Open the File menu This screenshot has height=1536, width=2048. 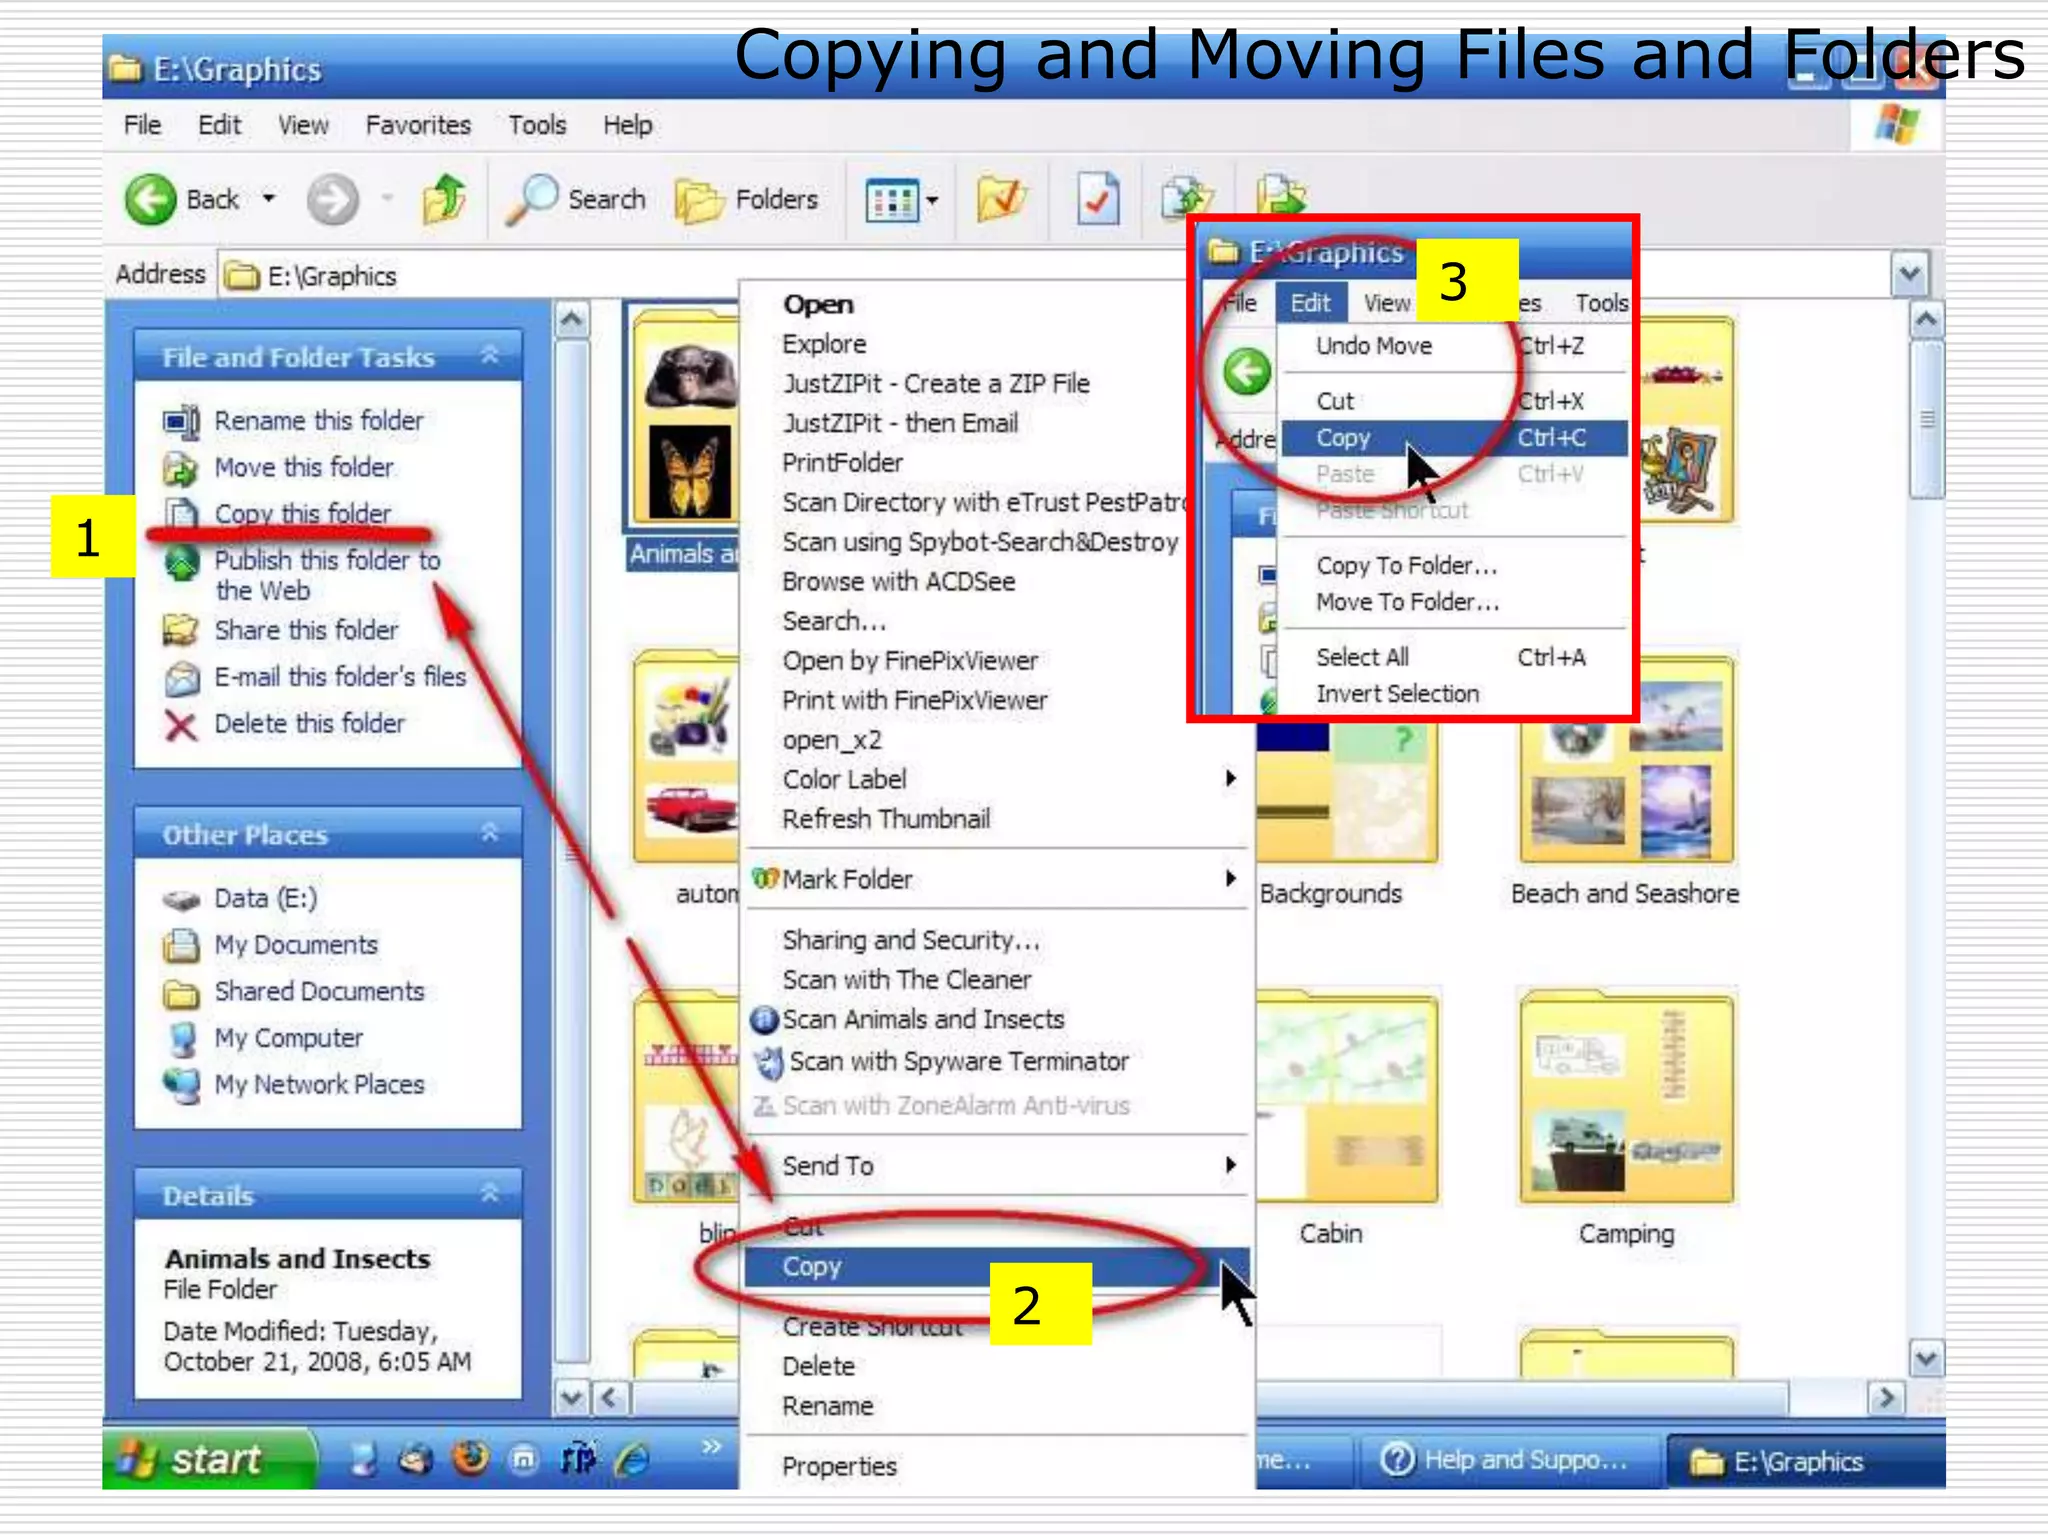pos(142,125)
